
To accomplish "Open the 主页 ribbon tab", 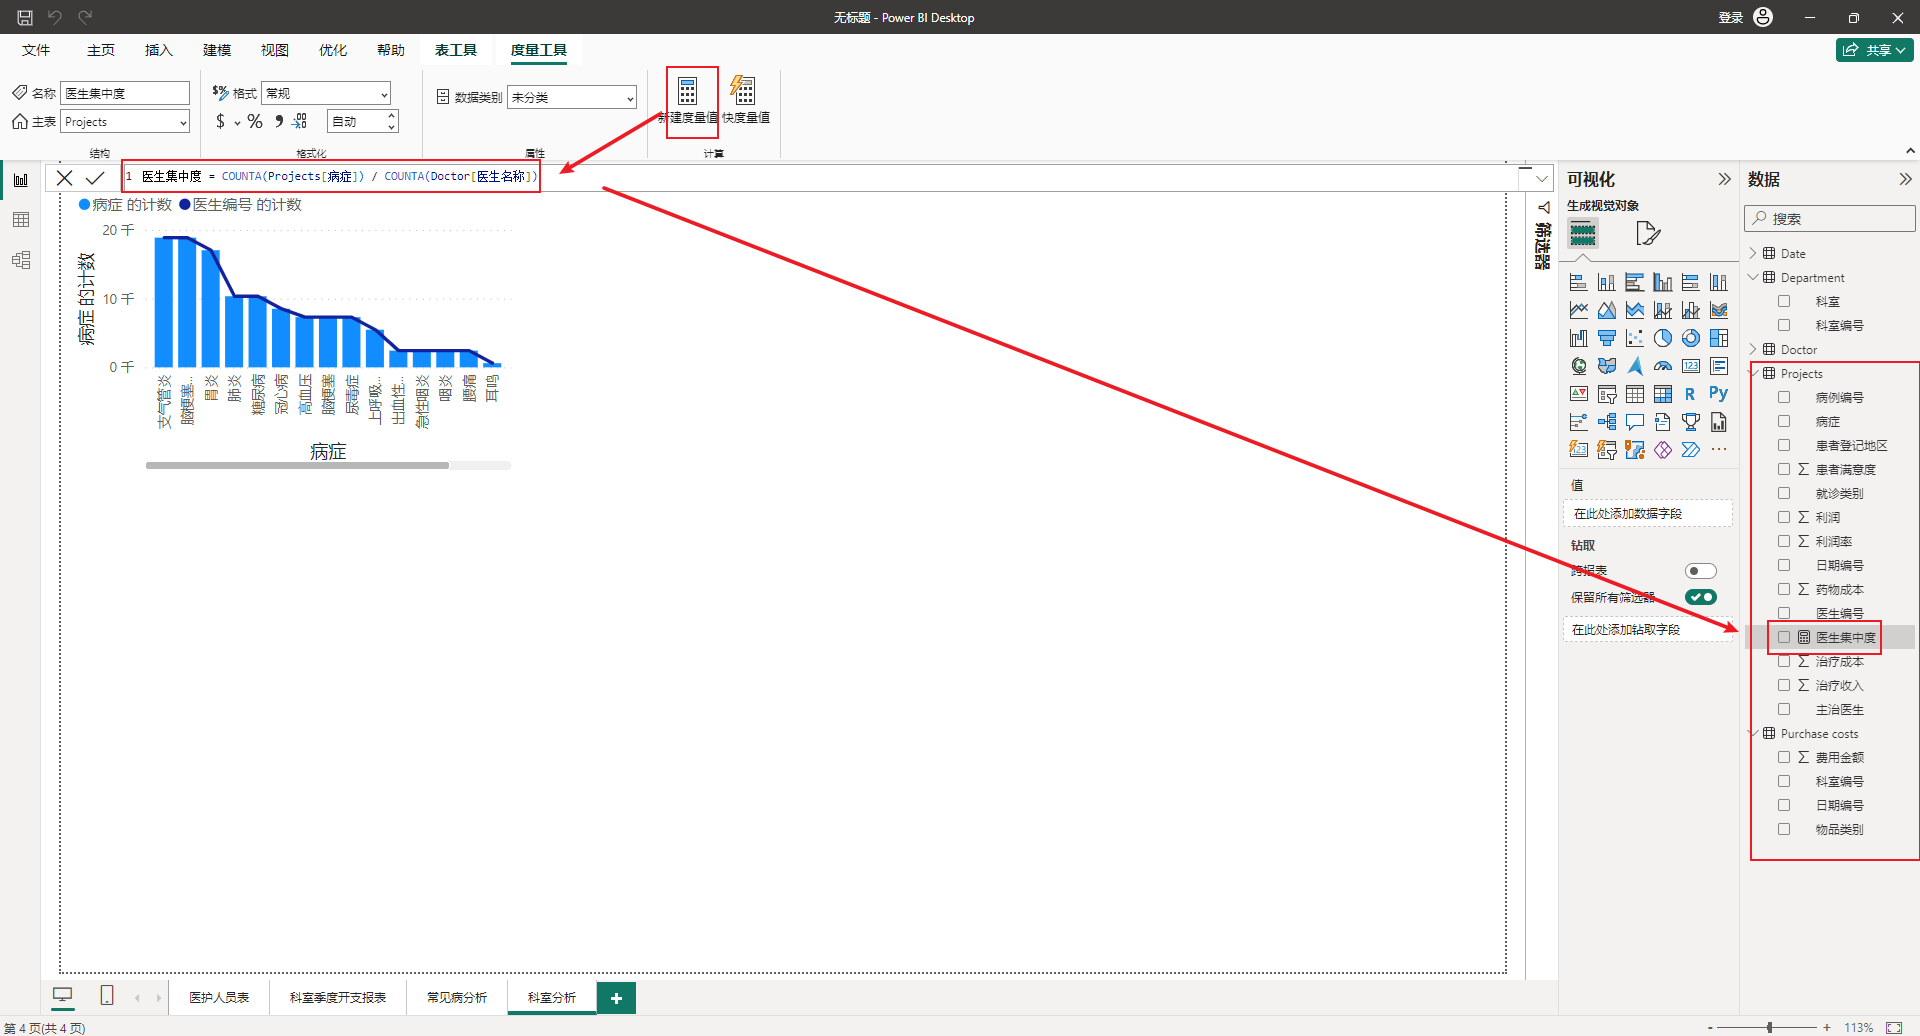I will pos(101,50).
